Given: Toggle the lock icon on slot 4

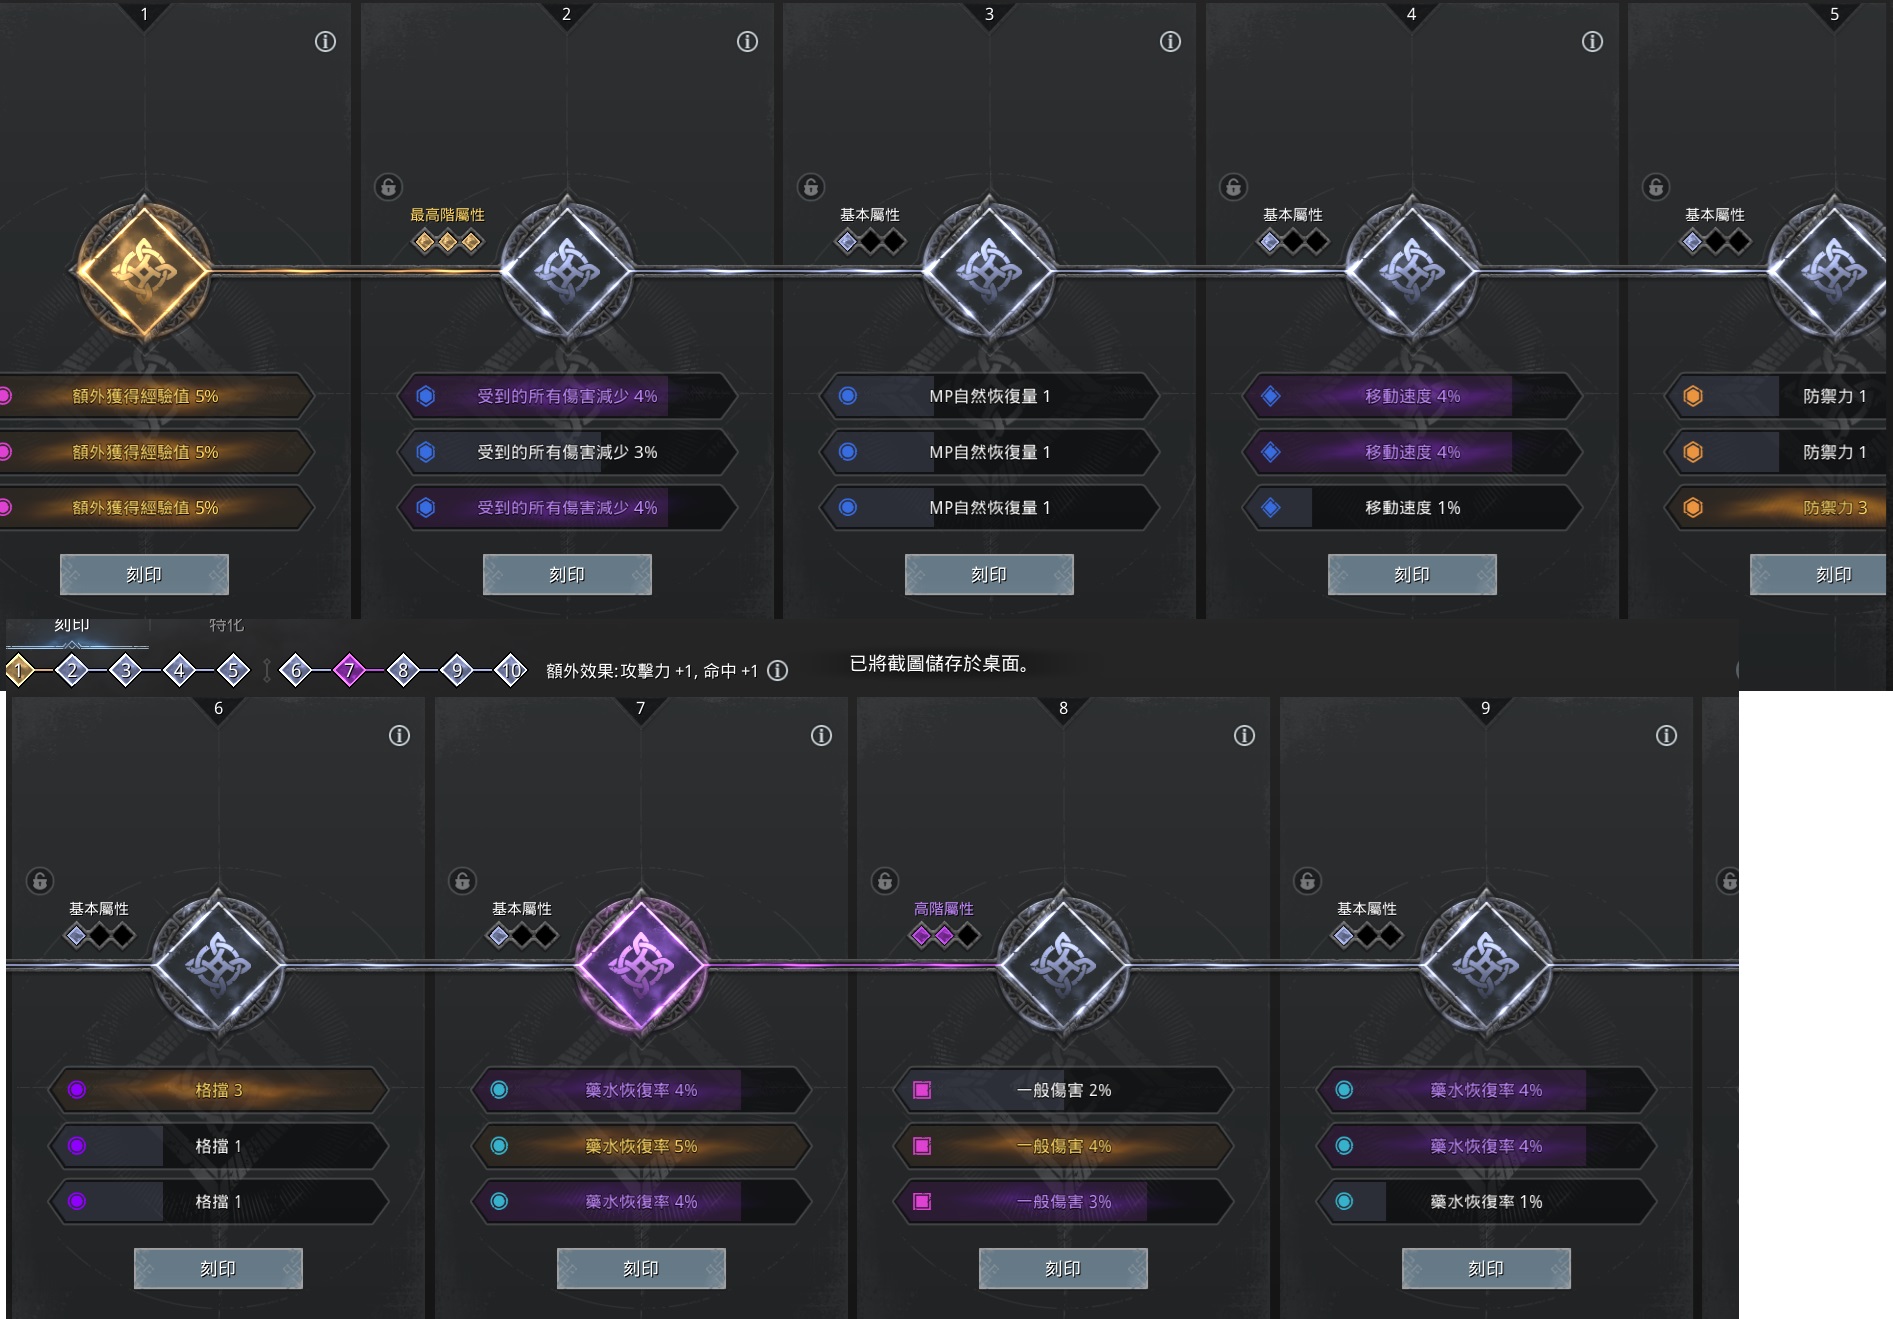Looking at the screenshot, I should (1233, 187).
